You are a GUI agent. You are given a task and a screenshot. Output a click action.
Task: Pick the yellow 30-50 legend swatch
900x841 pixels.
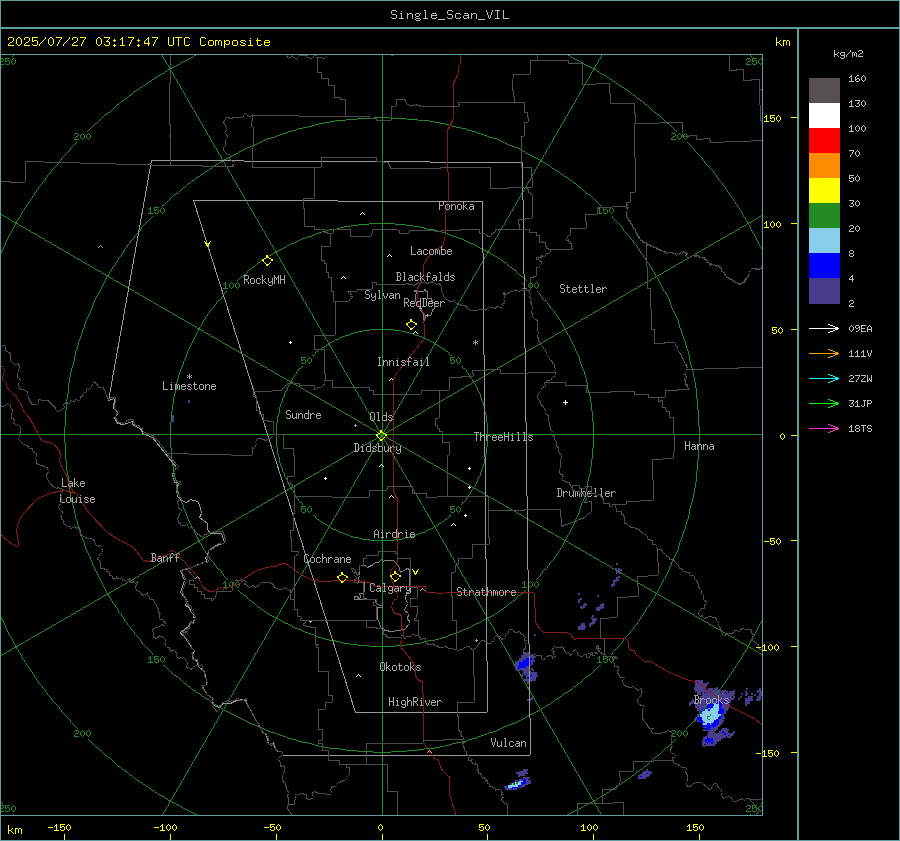click(824, 191)
